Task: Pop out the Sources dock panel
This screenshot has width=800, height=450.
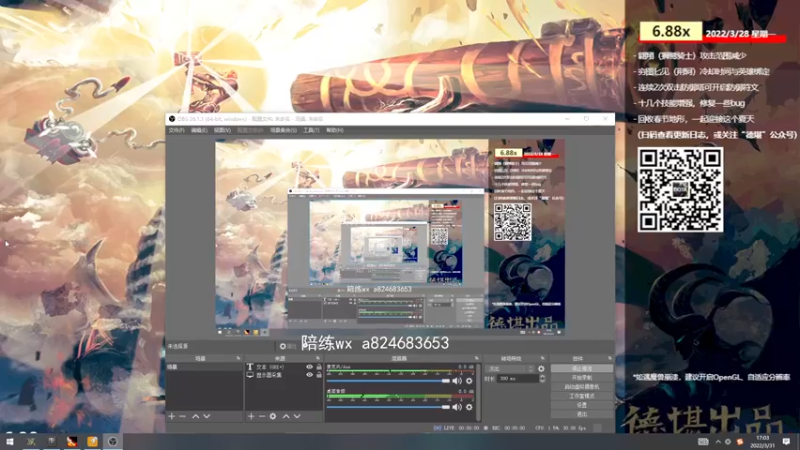Action: click(x=318, y=358)
